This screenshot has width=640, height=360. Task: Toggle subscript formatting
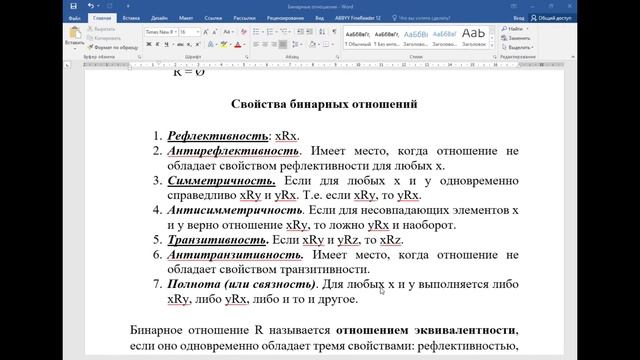tap(189, 44)
